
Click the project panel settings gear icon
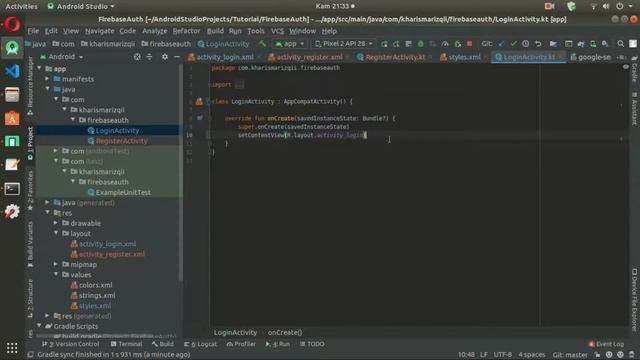[x=164, y=57]
